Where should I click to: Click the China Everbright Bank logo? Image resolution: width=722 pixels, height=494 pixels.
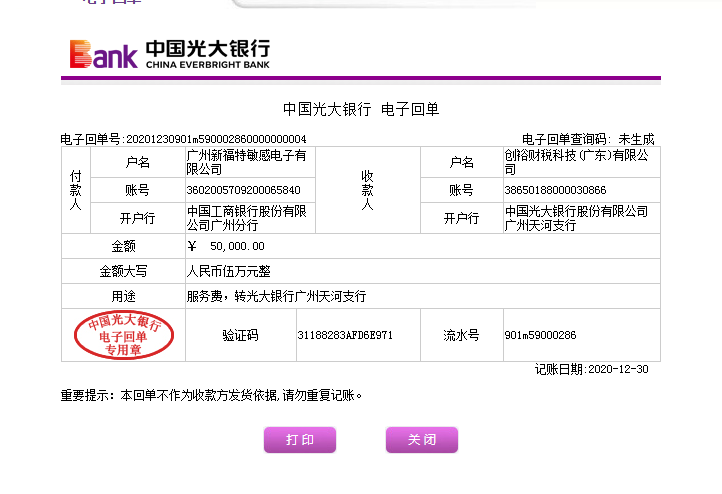[170, 54]
